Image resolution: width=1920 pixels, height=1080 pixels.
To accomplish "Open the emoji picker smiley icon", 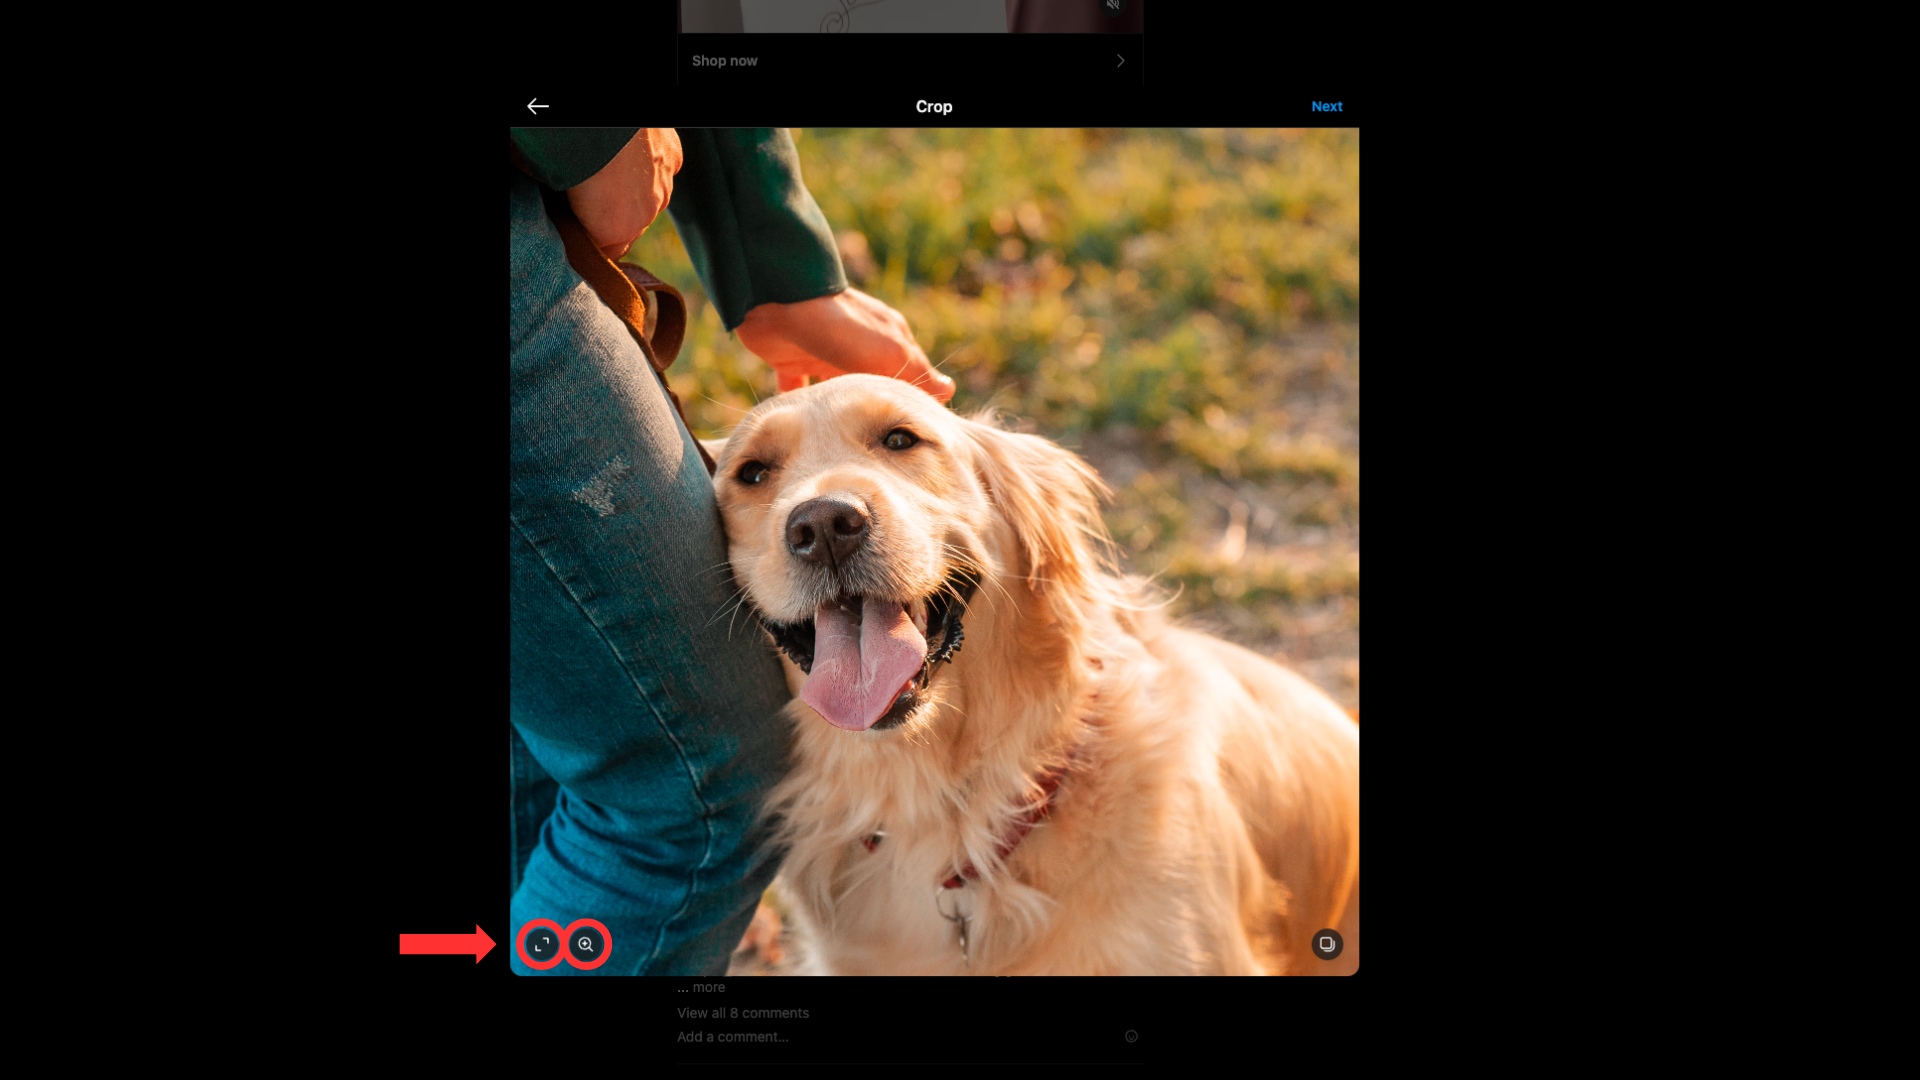I will 1131,1037.
